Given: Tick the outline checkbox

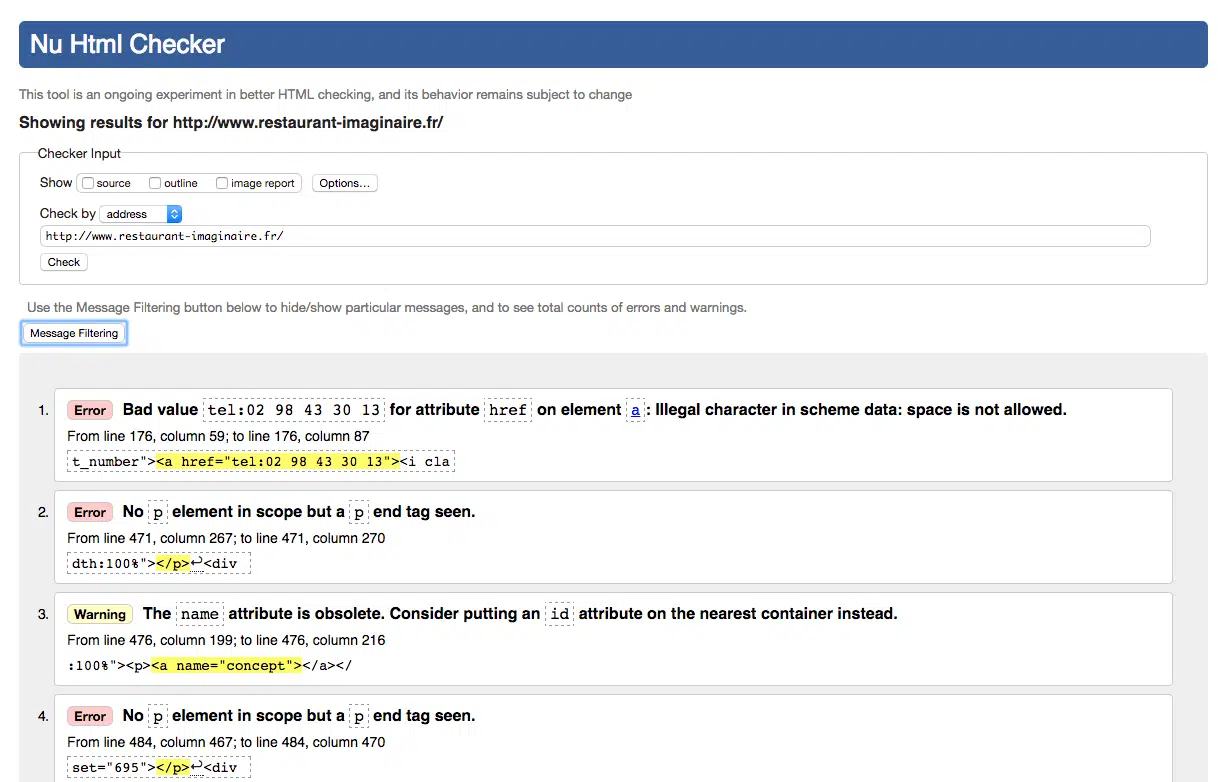Looking at the screenshot, I should click(x=155, y=183).
